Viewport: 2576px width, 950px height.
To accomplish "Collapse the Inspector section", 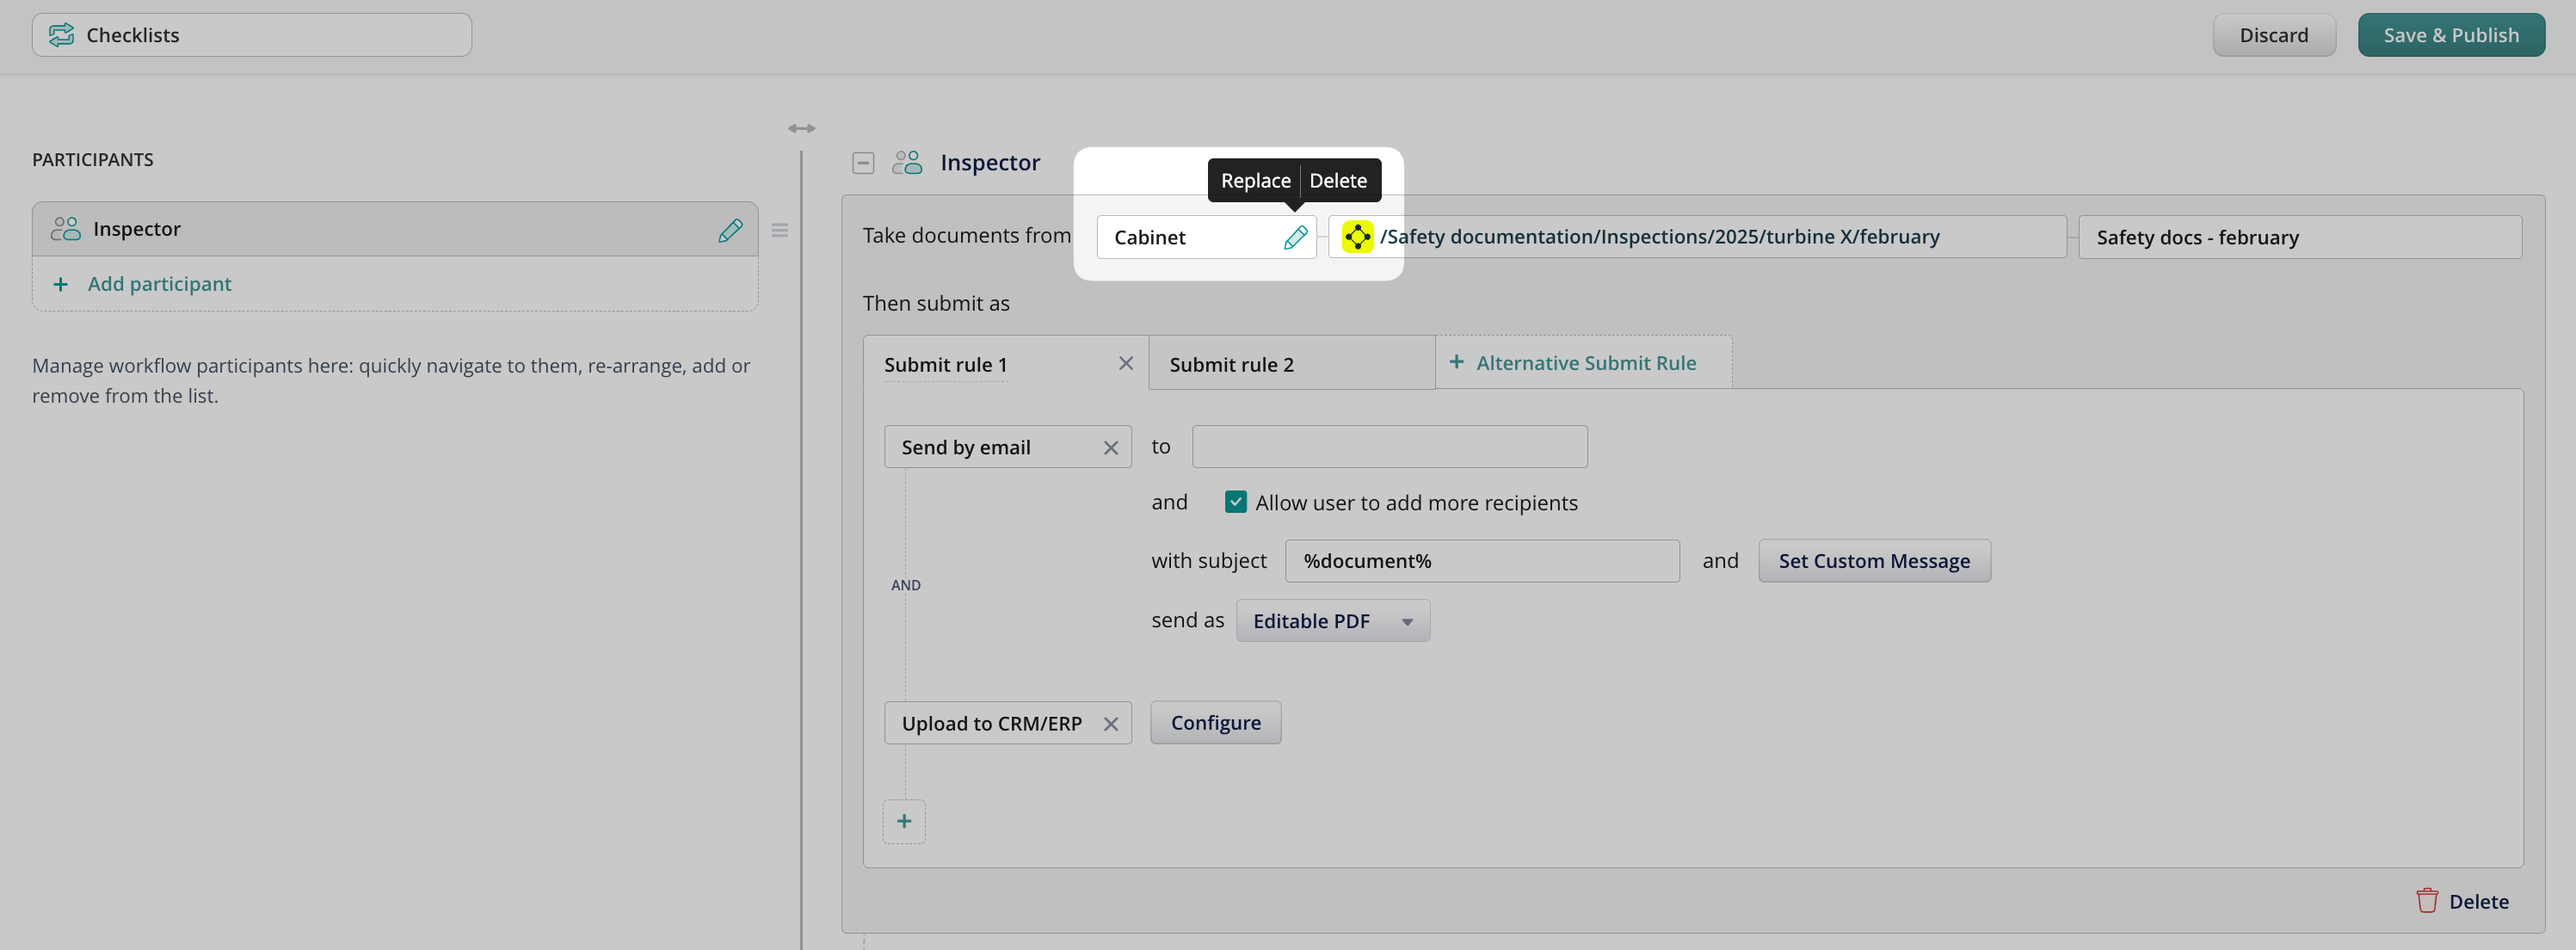I will pyautogui.click(x=863, y=163).
